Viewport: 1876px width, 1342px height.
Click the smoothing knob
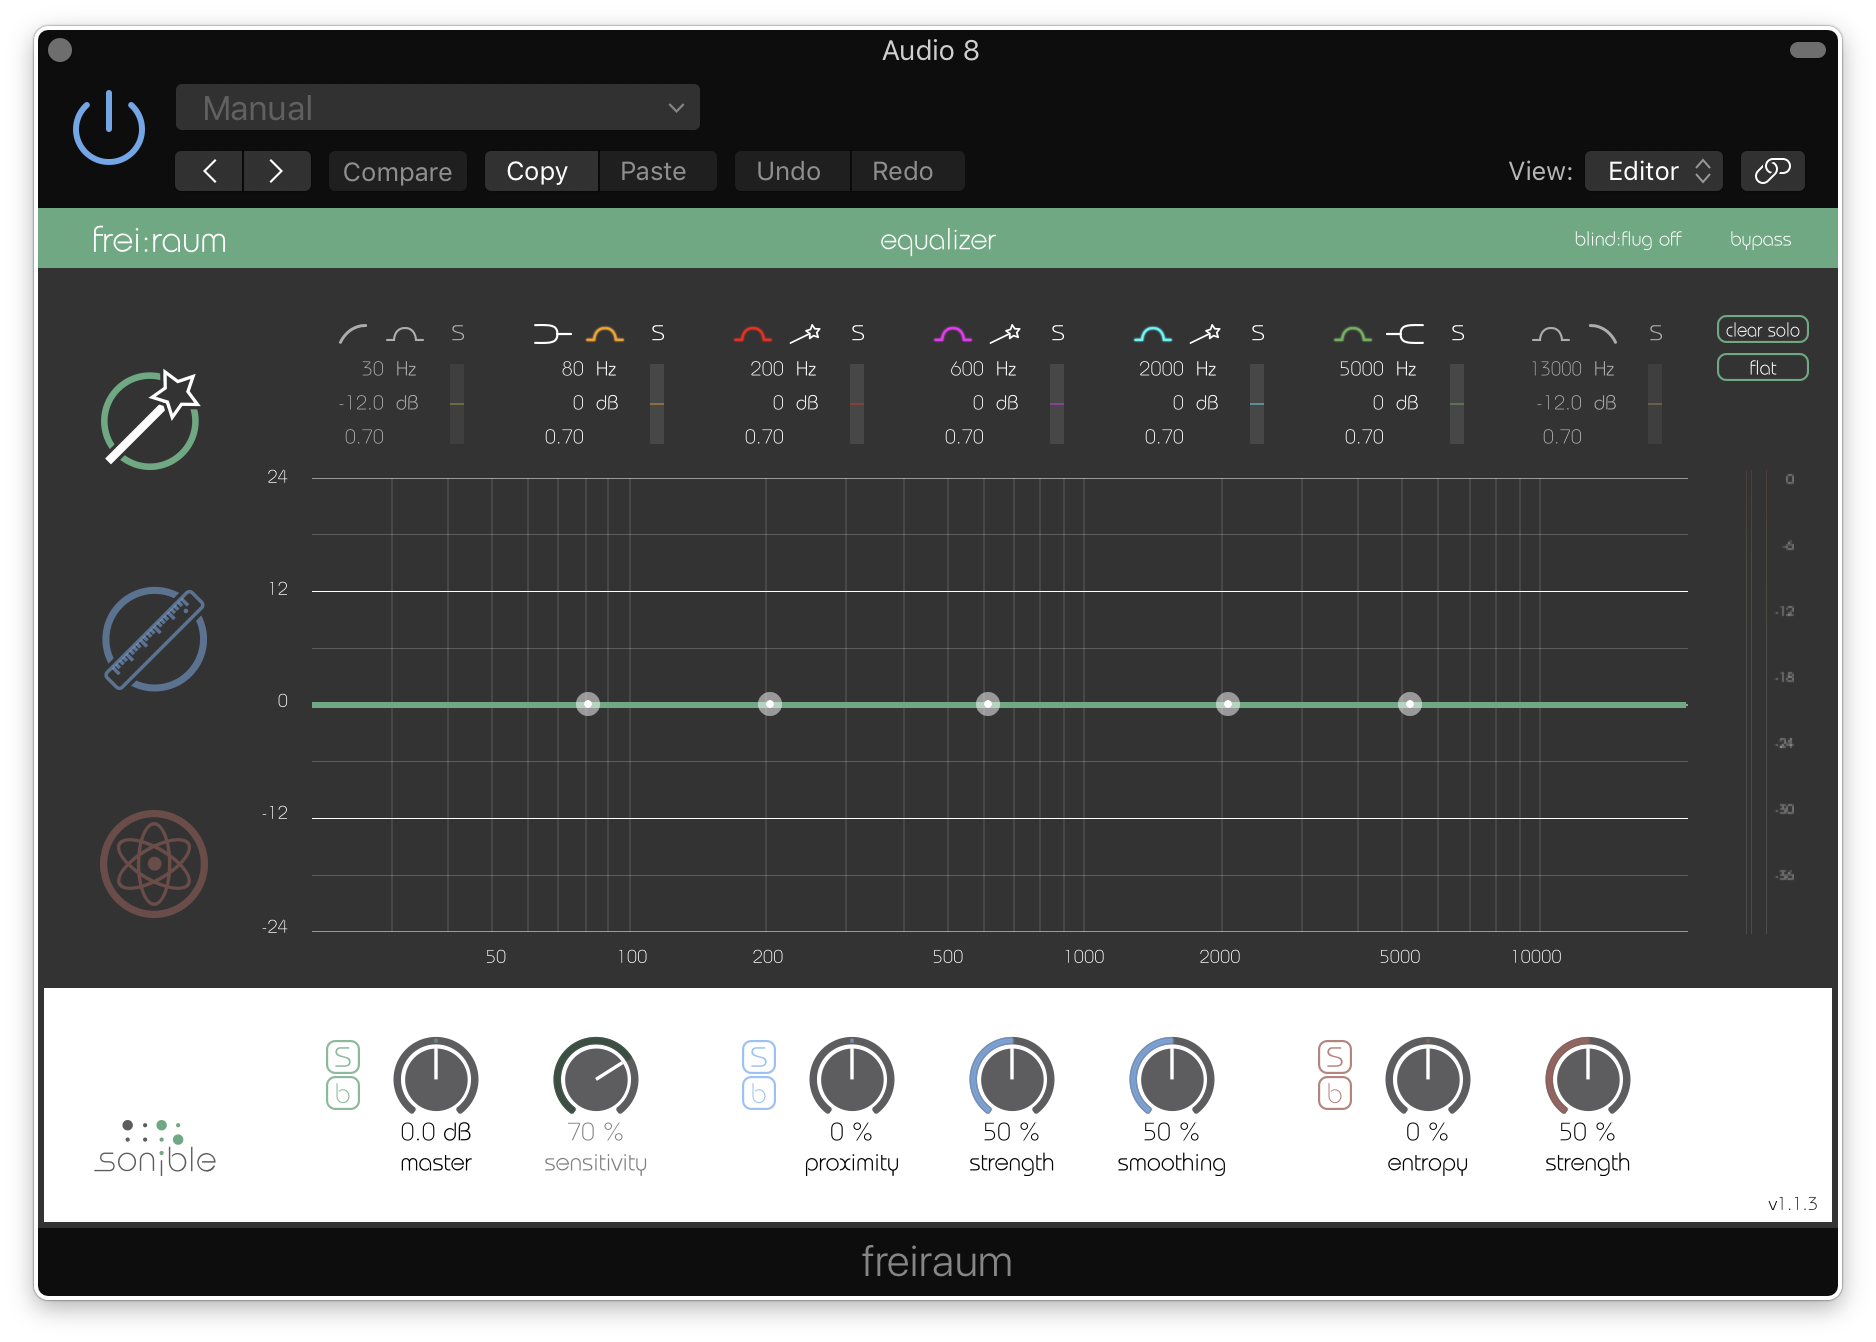pyautogui.click(x=1171, y=1079)
